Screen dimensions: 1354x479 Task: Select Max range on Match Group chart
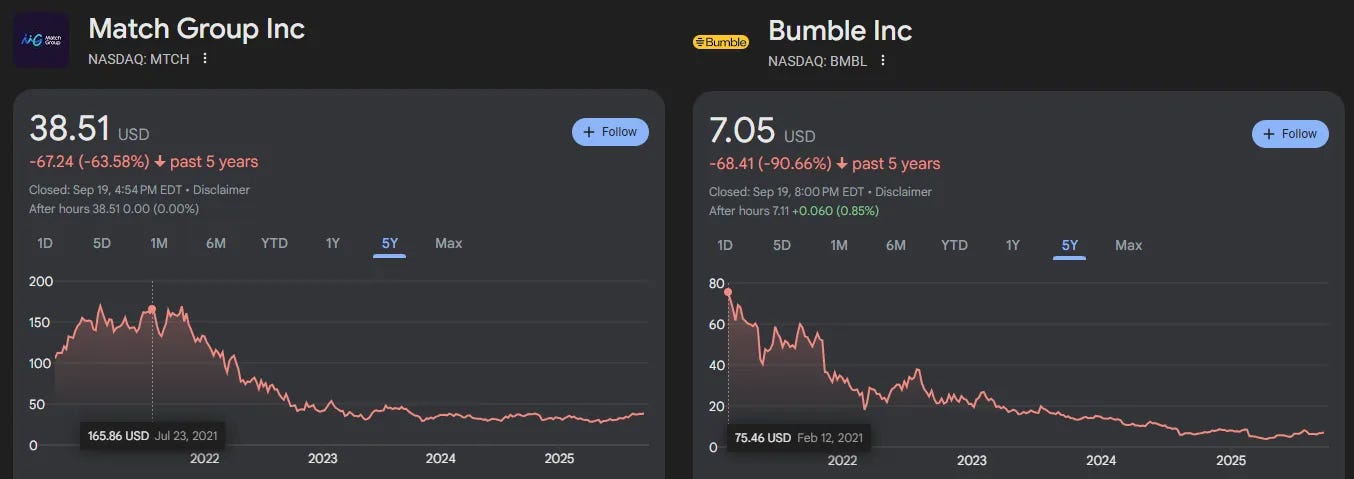(449, 243)
